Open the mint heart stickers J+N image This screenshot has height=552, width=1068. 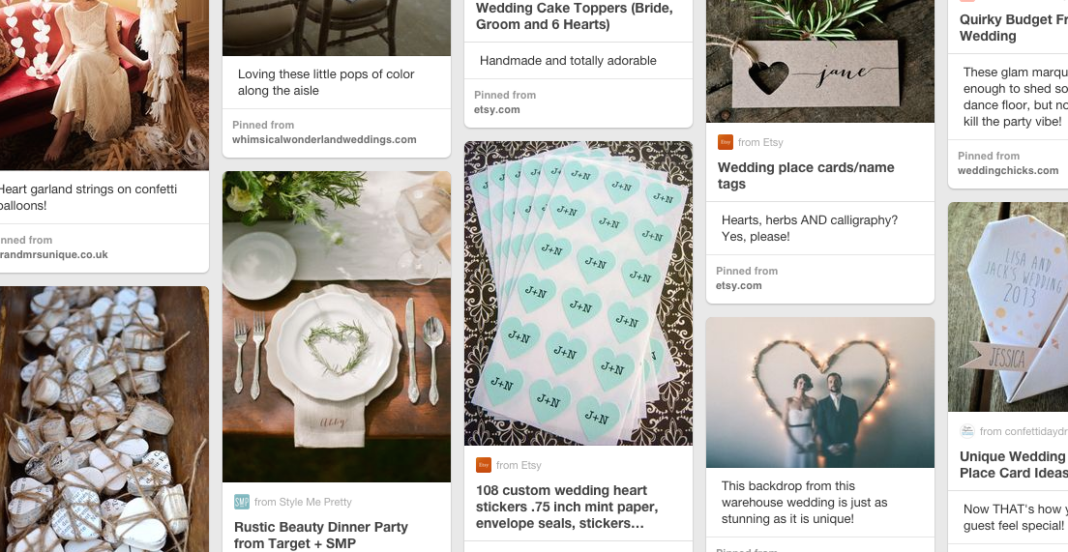pyautogui.click(x=578, y=293)
